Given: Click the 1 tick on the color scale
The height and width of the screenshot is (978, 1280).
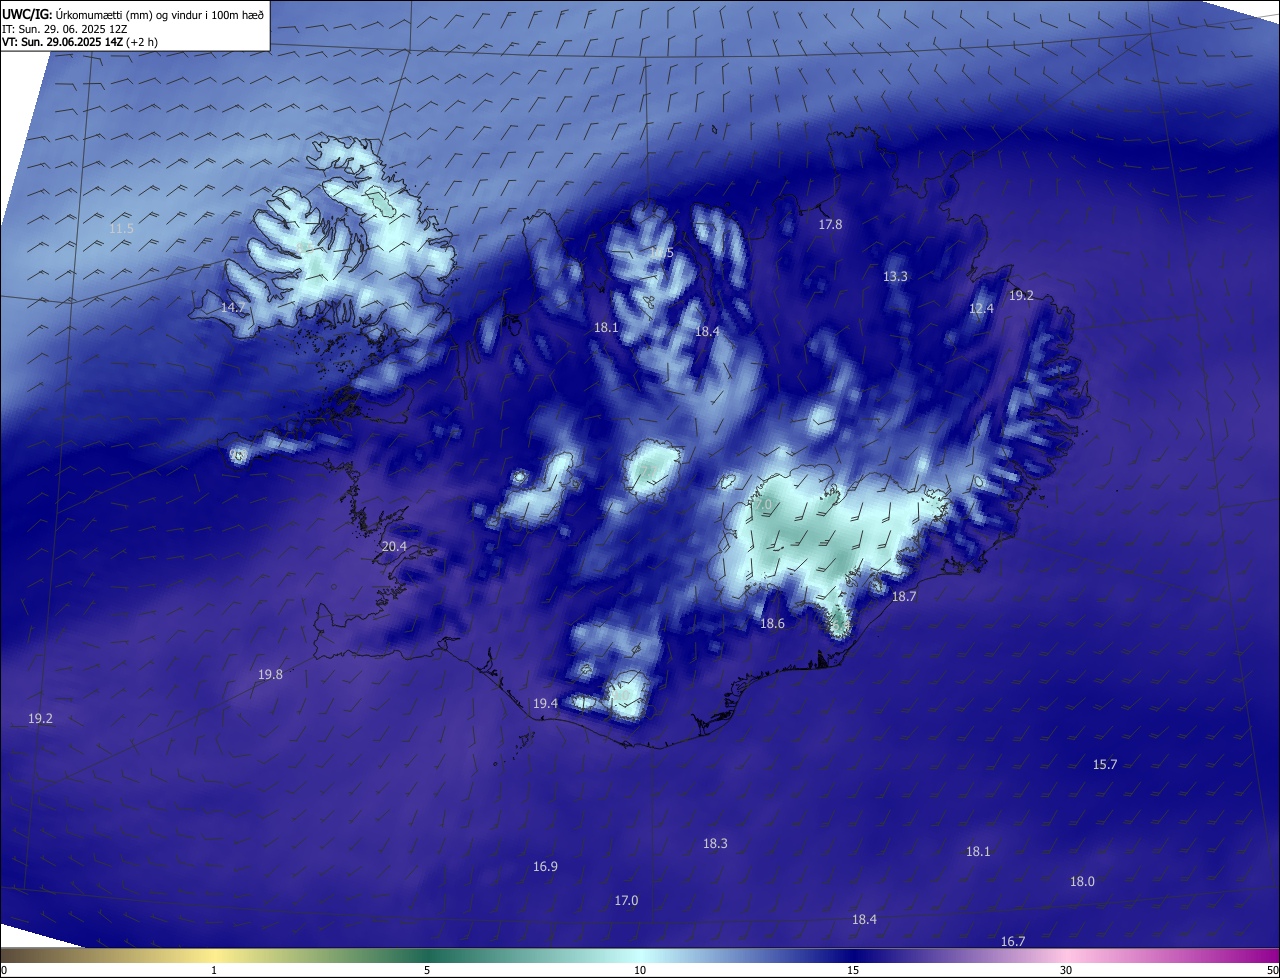Looking at the screenshot, I should tap(214, 970).
